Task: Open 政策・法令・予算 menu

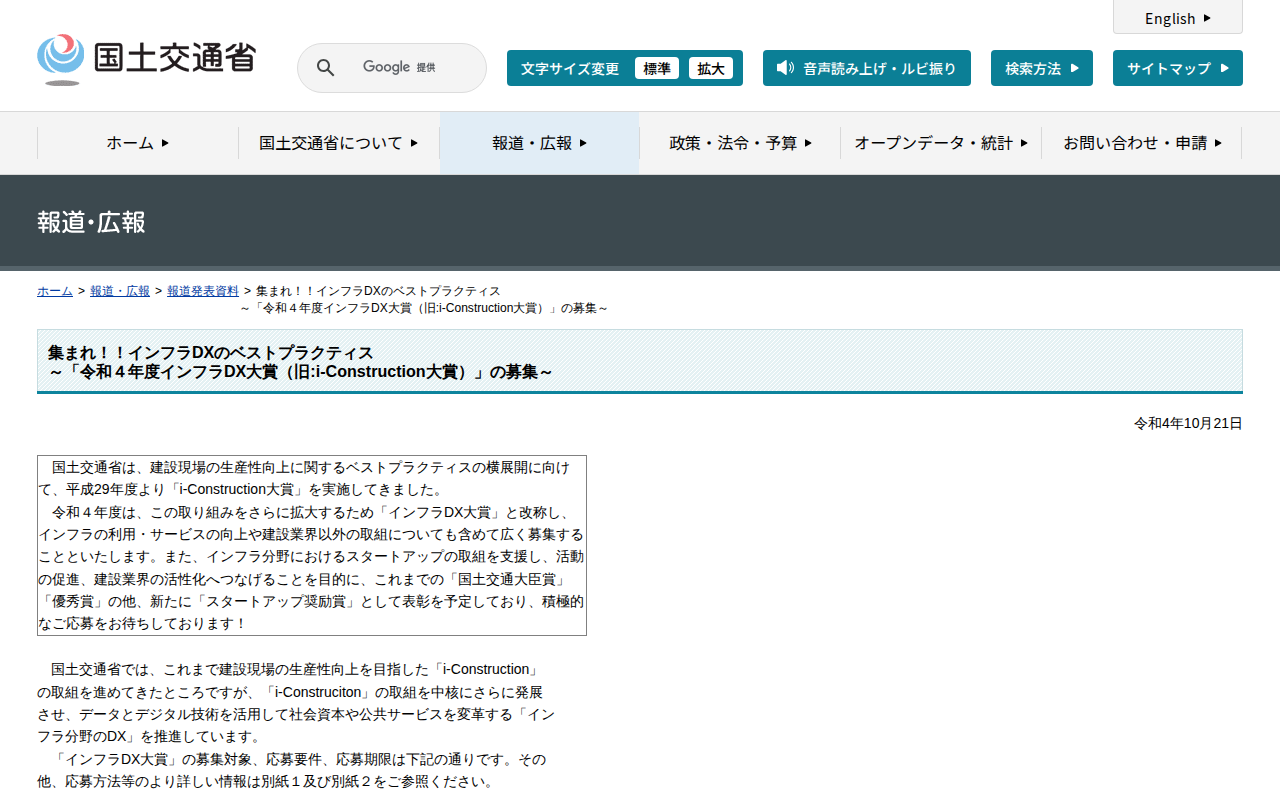Action: tap(740, 143)
